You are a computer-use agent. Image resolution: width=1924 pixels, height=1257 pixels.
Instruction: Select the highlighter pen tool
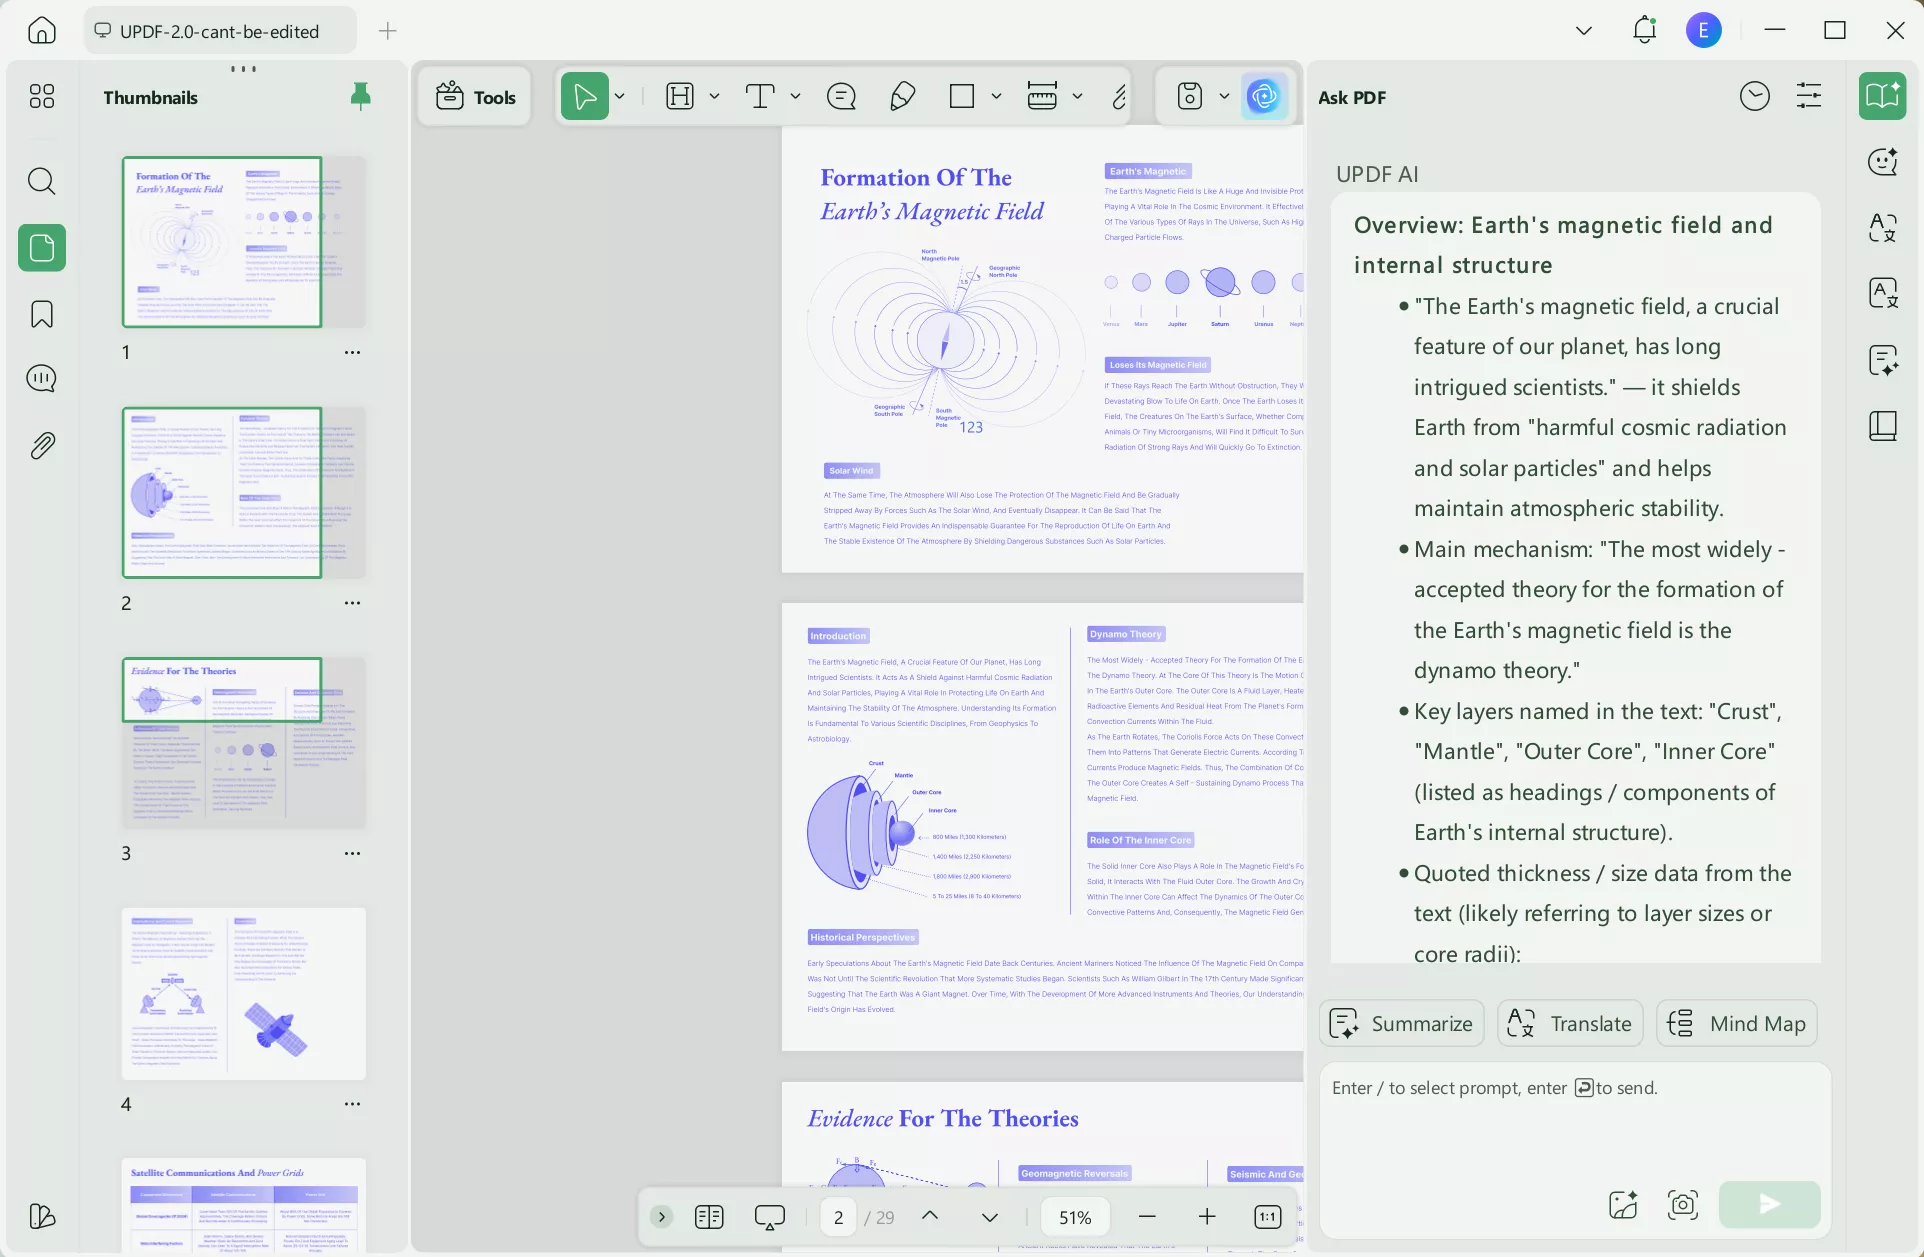pyautogui.click(x=902, y=97)
